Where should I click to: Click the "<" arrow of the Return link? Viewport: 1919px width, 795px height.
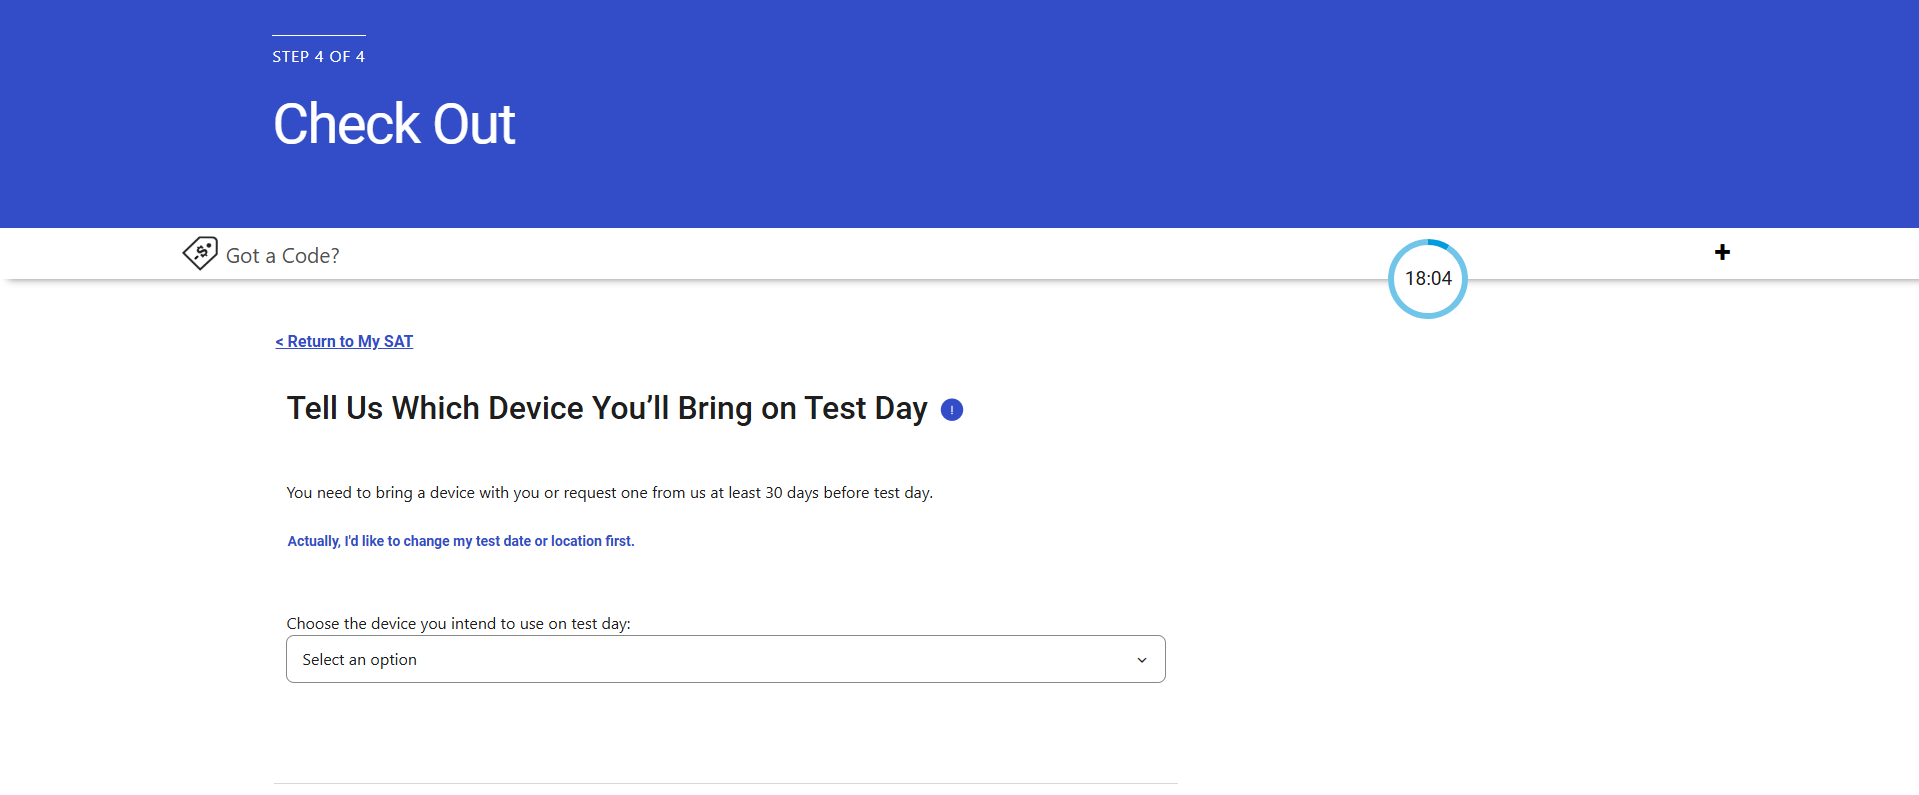[x=280, y=342]
